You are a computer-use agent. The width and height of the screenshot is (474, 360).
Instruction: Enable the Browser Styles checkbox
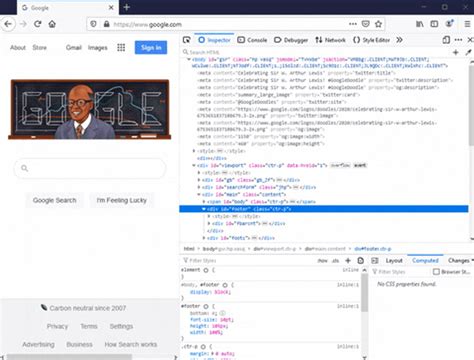436,272
